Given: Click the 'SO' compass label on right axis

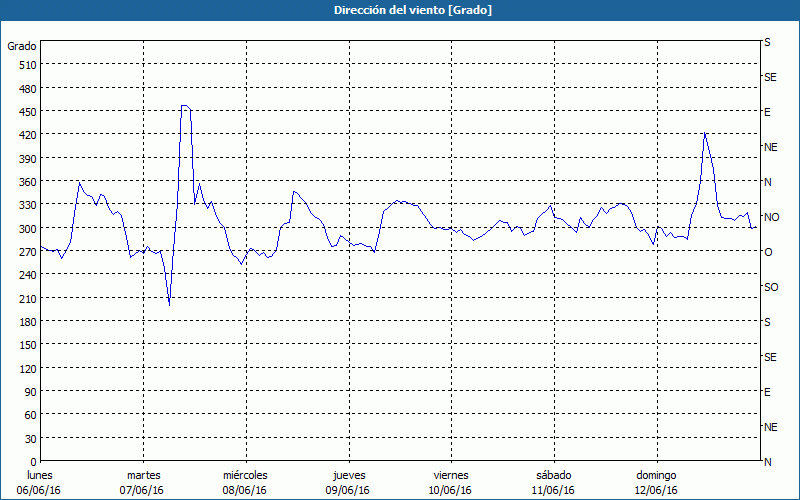Looking at the screenshot, I should tap(770, 287).
